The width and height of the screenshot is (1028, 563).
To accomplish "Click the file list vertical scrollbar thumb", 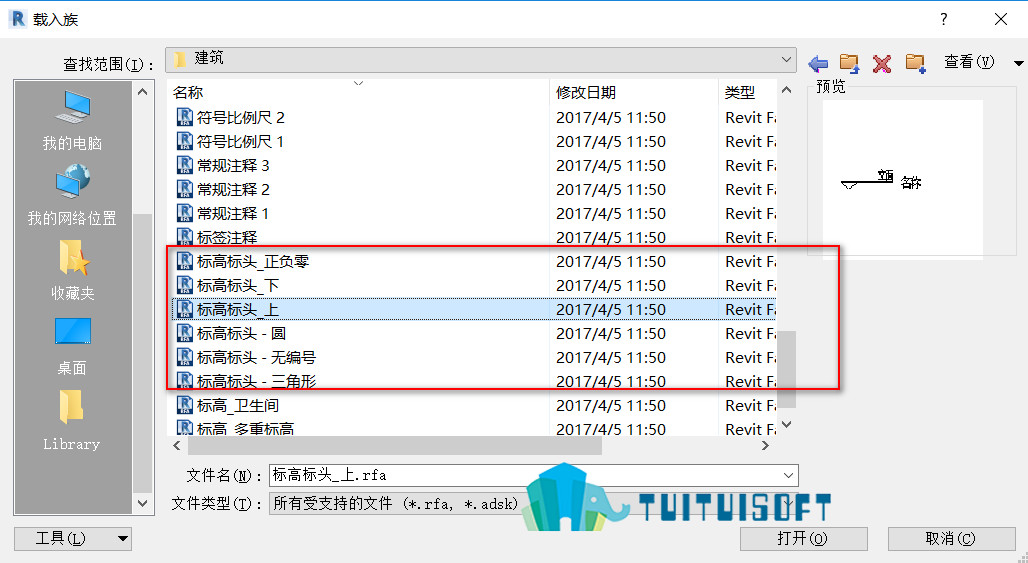I will [787, 369].
